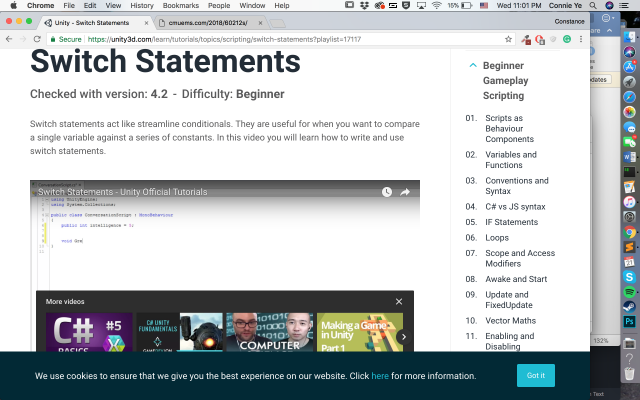Open Skype from the Dock
Image resolution: width=640 pixels, height=400 pixels.
coord(629,277)
